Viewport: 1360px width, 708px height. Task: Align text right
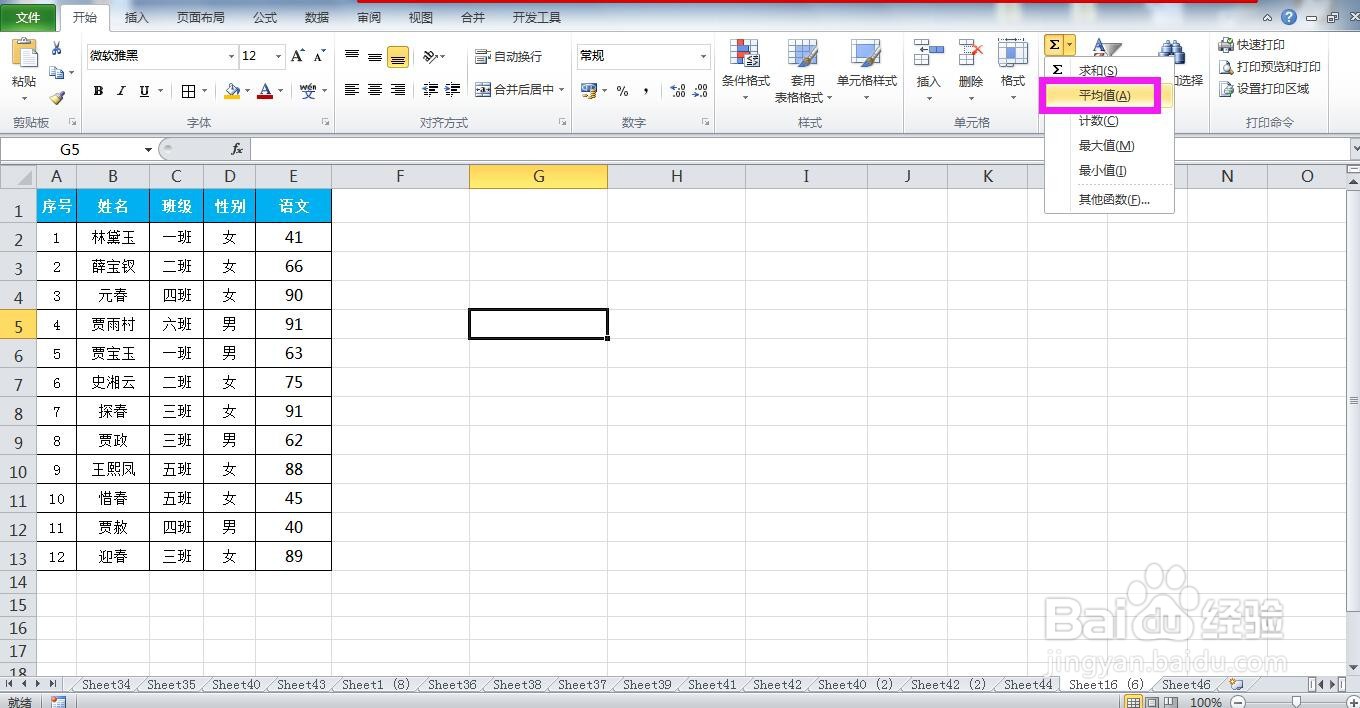tap(398, 90)
